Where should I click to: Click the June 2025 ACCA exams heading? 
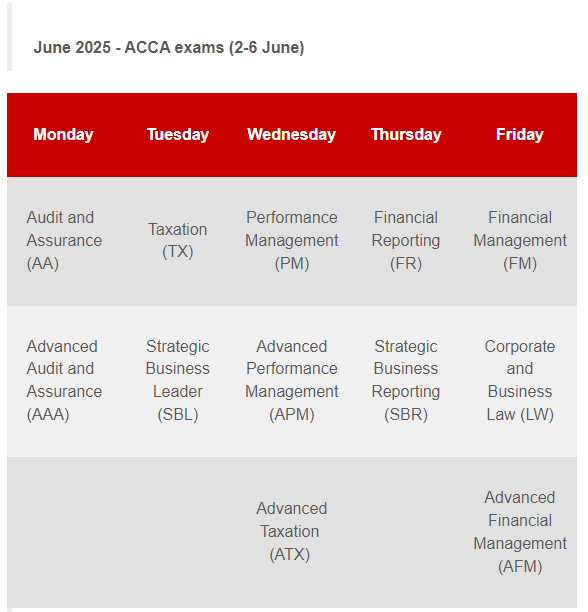(x=169, y=48)
